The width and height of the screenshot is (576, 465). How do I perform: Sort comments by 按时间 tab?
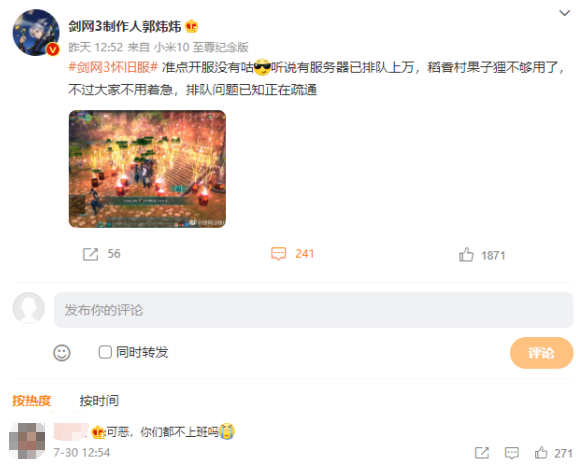tap(99, 401)
